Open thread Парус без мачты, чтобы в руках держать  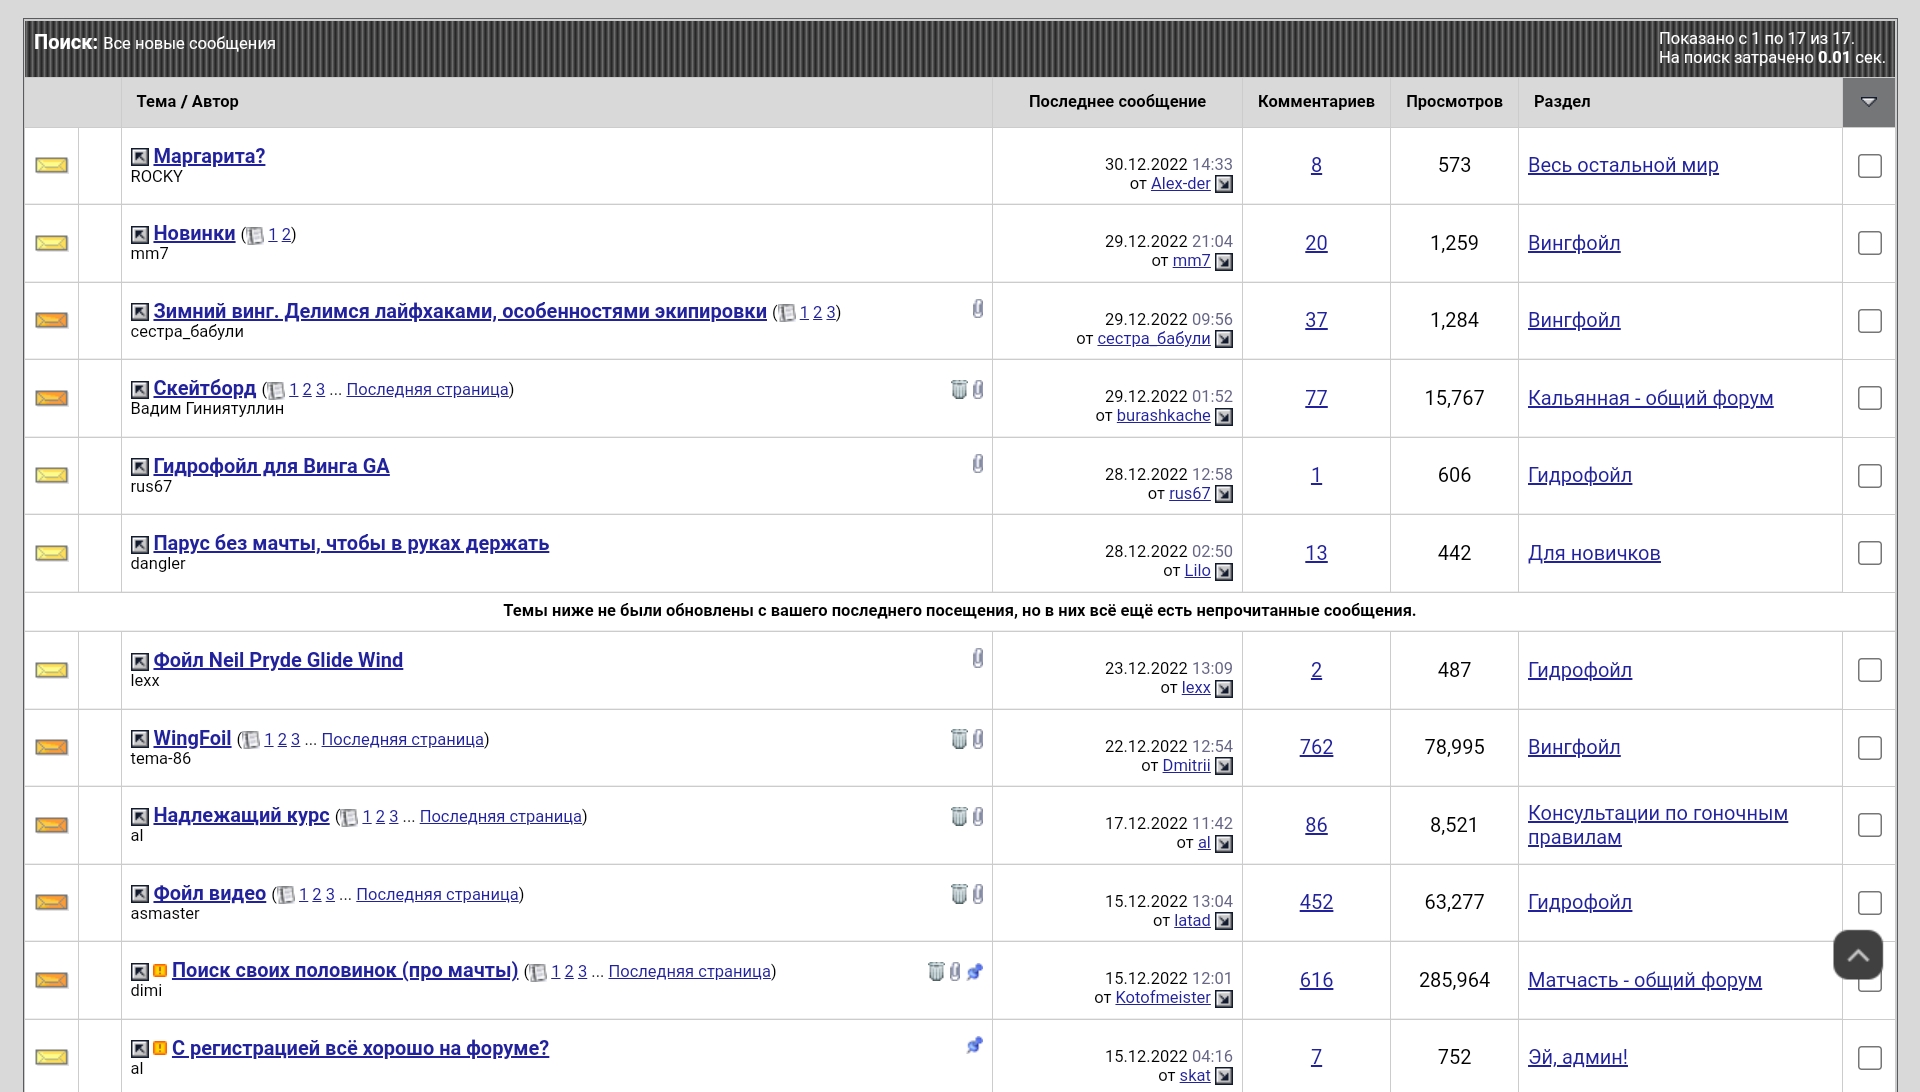[x=351, y=544]
